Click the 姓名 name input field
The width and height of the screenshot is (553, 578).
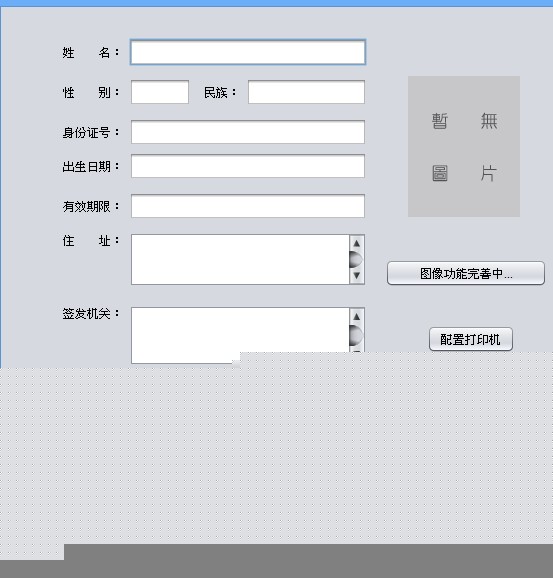(x=248, y=52)
